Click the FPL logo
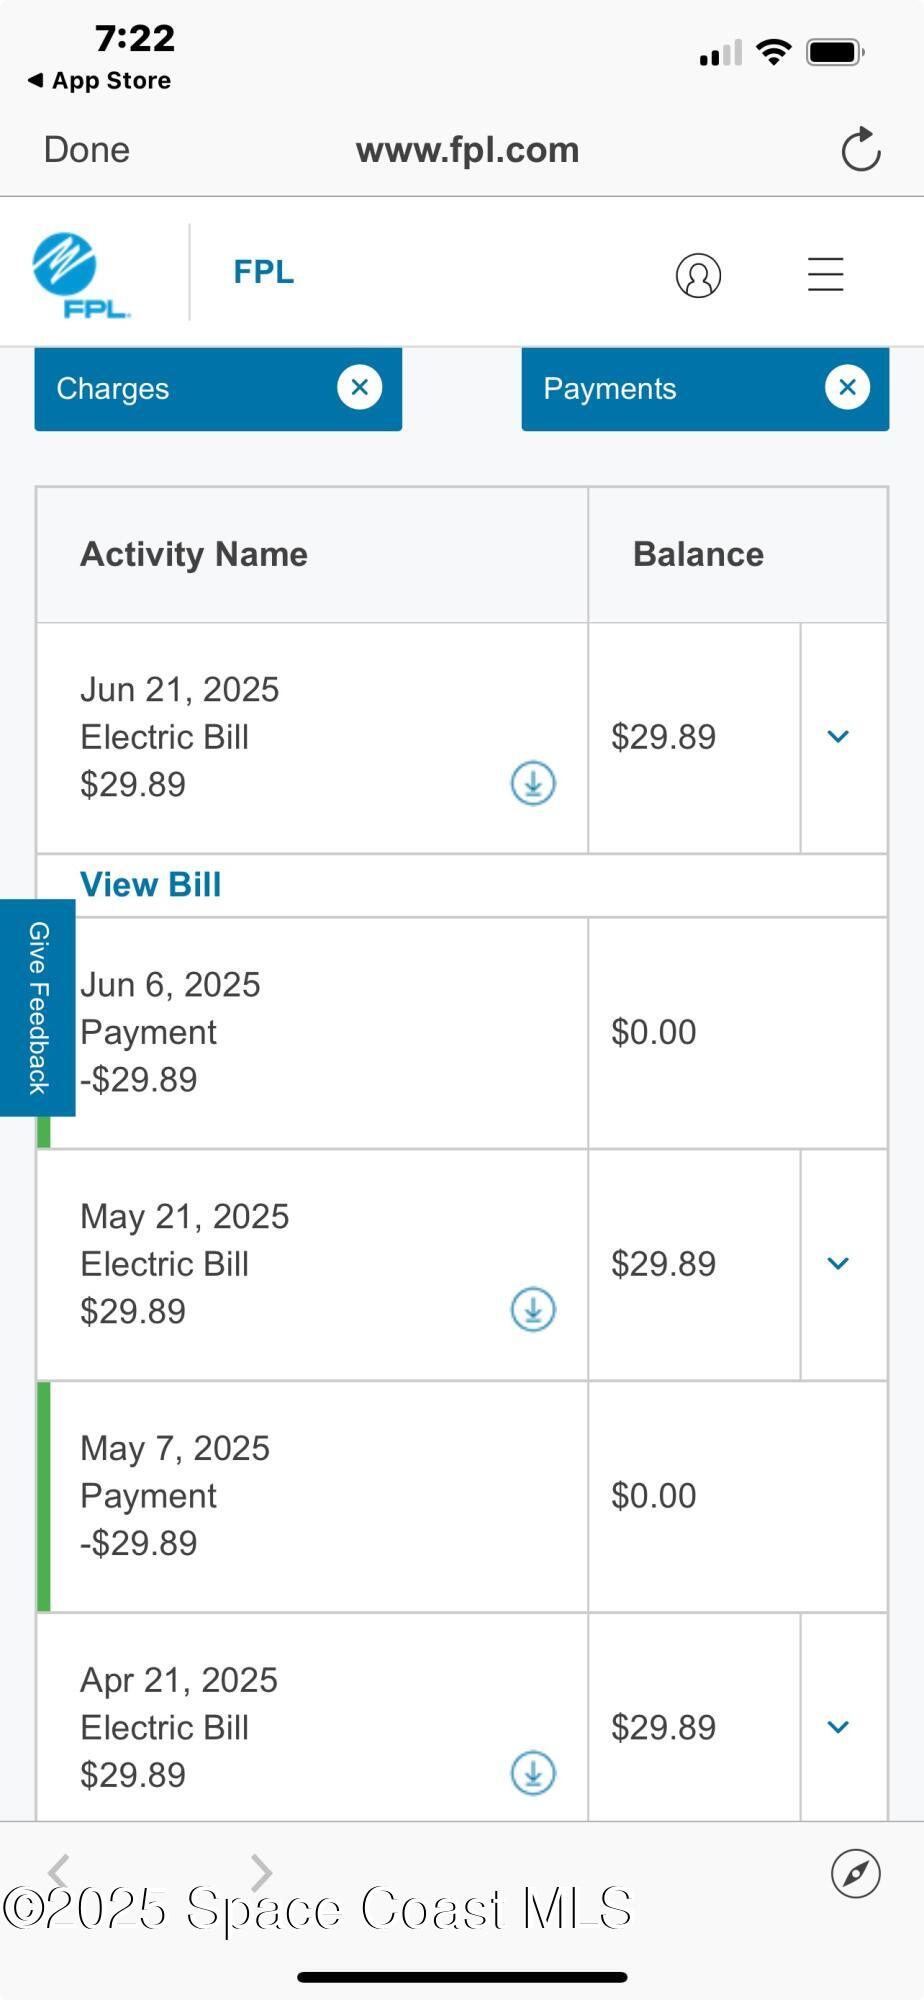924x2000 pixels. [x=80, y=275]
